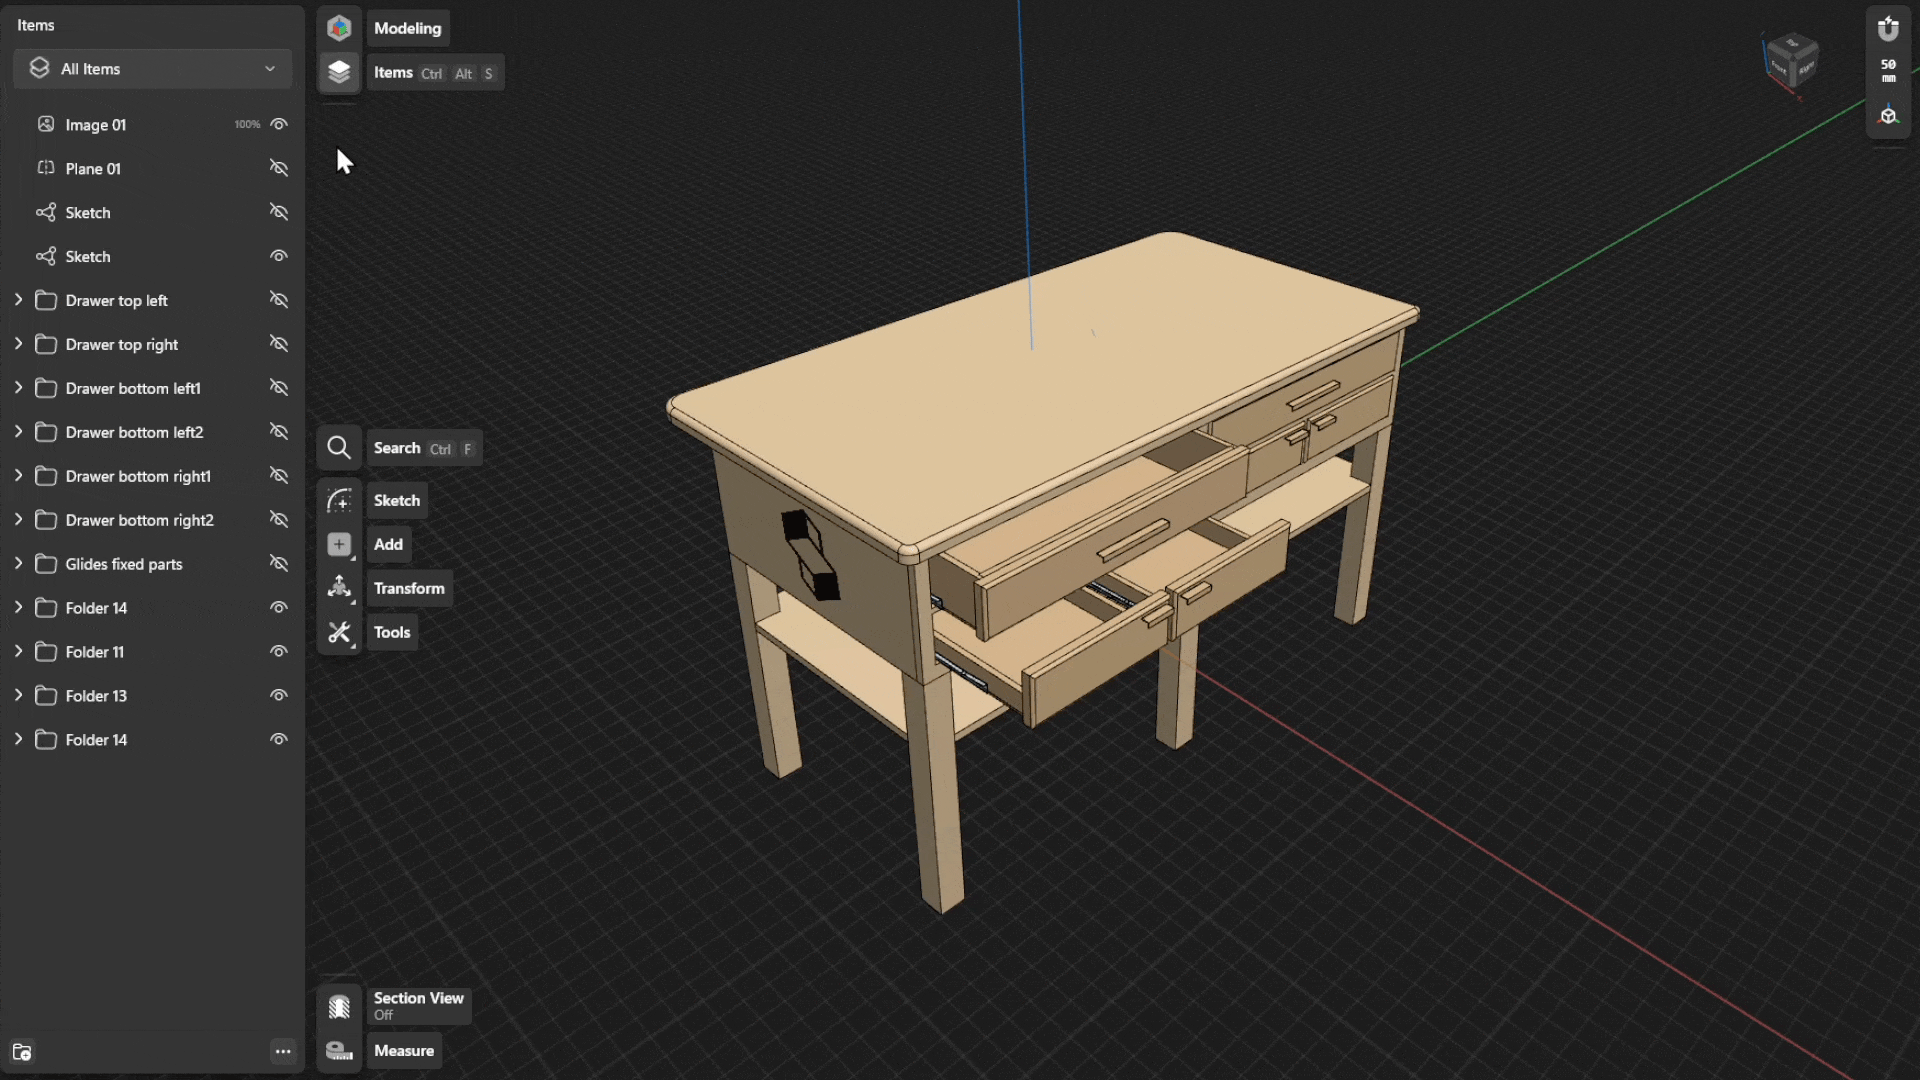Open Search with the magnifier icon
The image size is (1920, 1080).
pyautogui.click(x=339, y=448)
